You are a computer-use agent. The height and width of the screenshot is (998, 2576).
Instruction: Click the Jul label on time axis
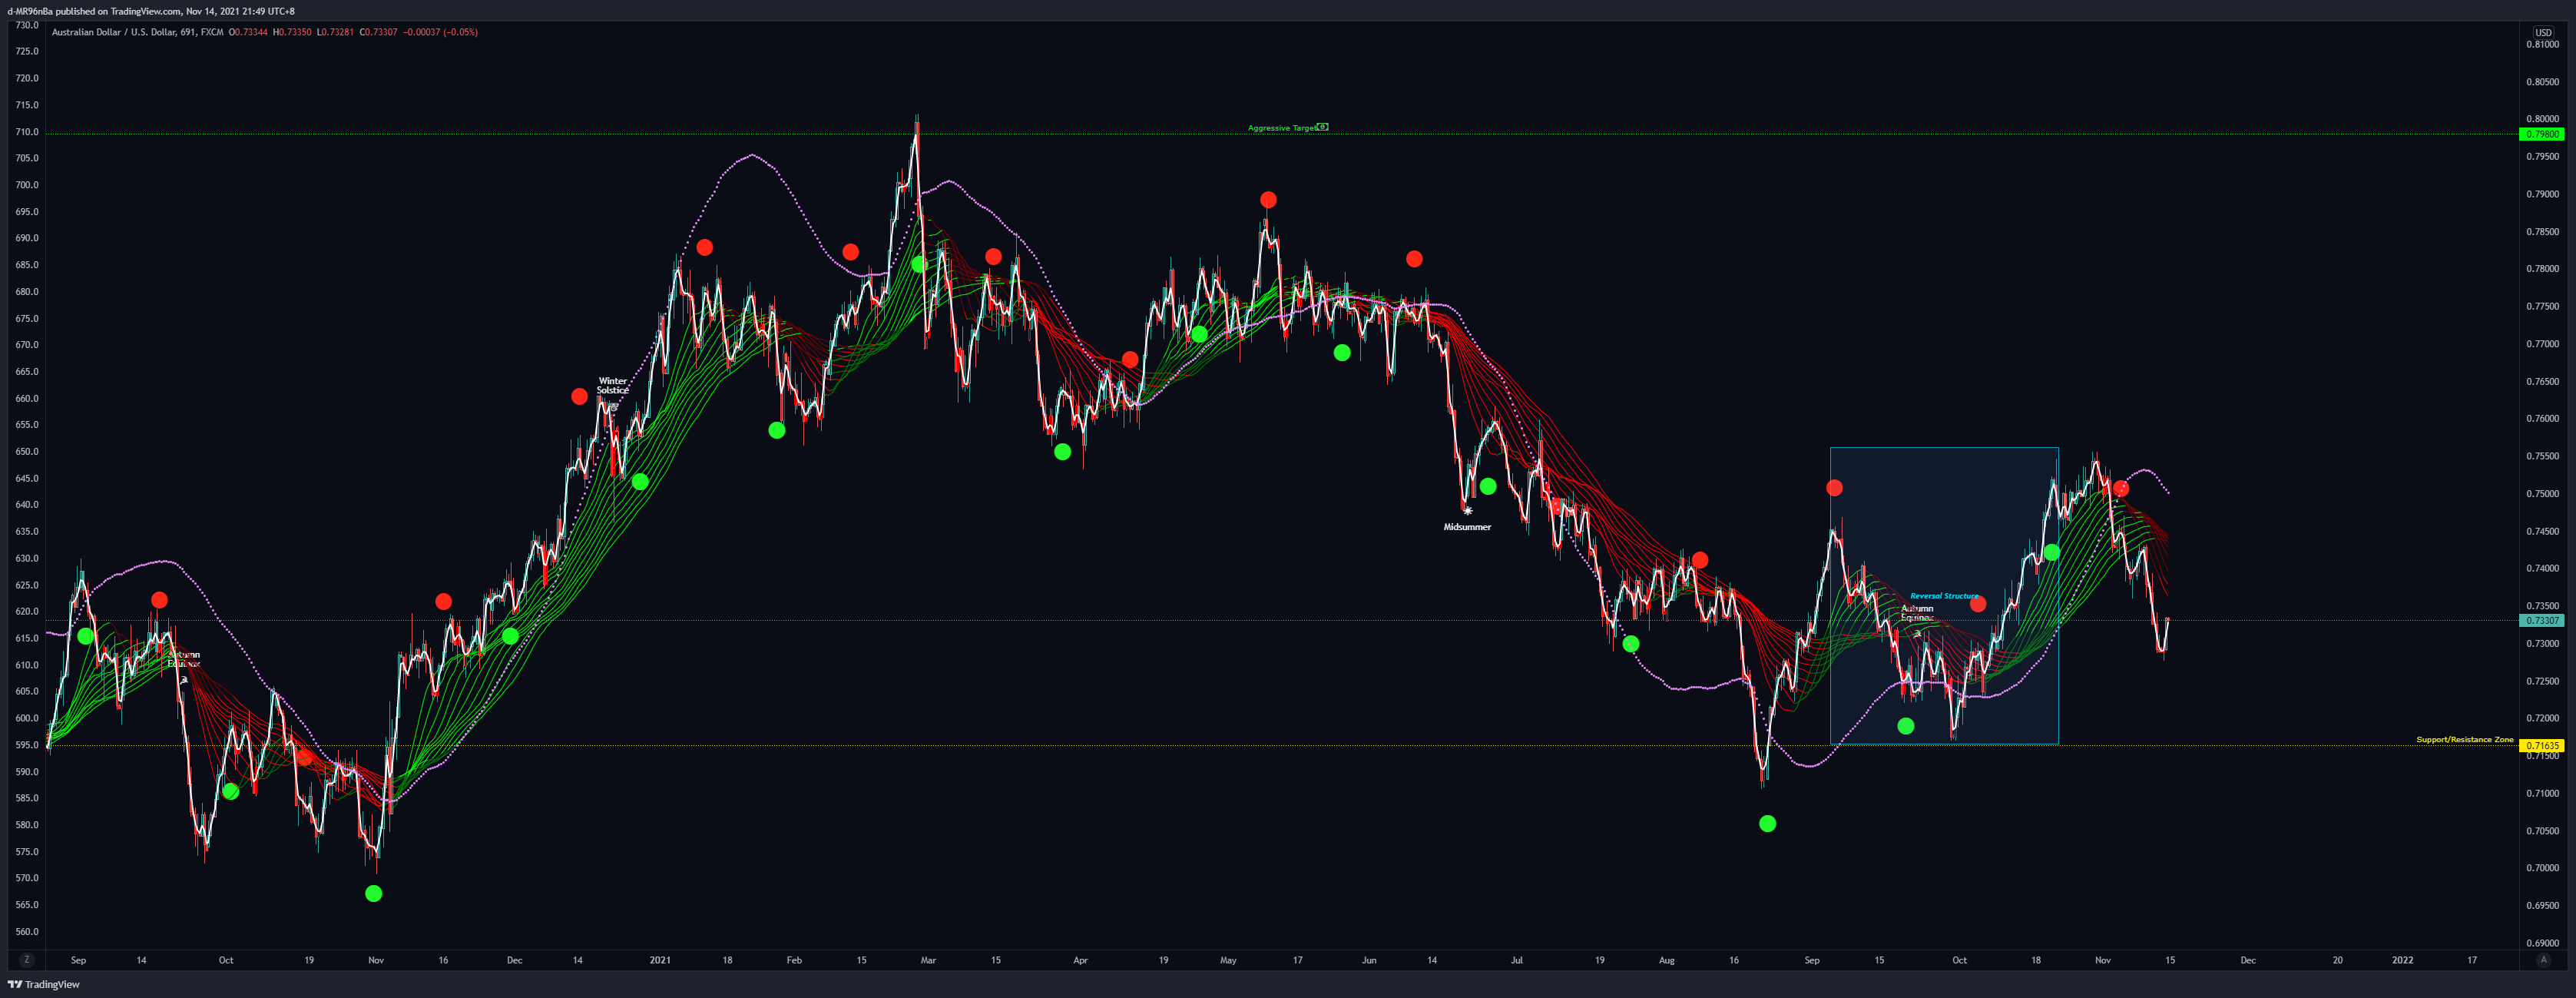1517,960
